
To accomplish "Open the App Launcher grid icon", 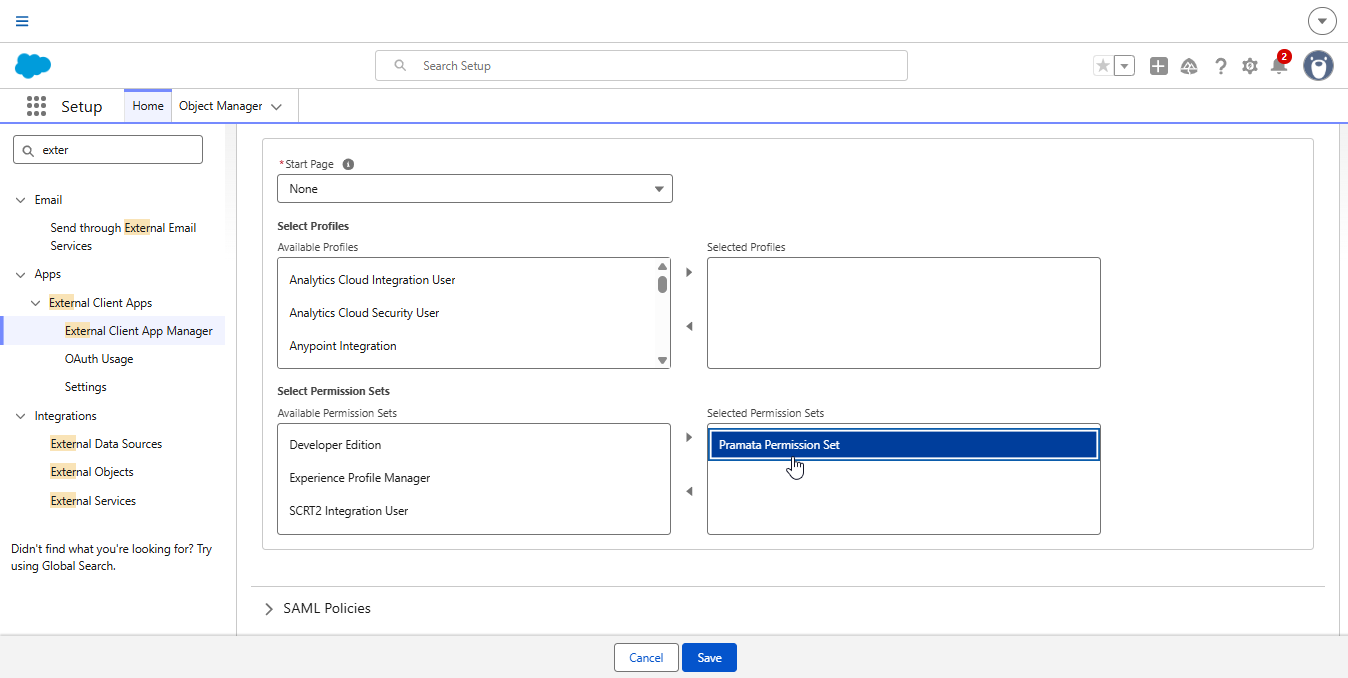I will (x=37, y=106).
